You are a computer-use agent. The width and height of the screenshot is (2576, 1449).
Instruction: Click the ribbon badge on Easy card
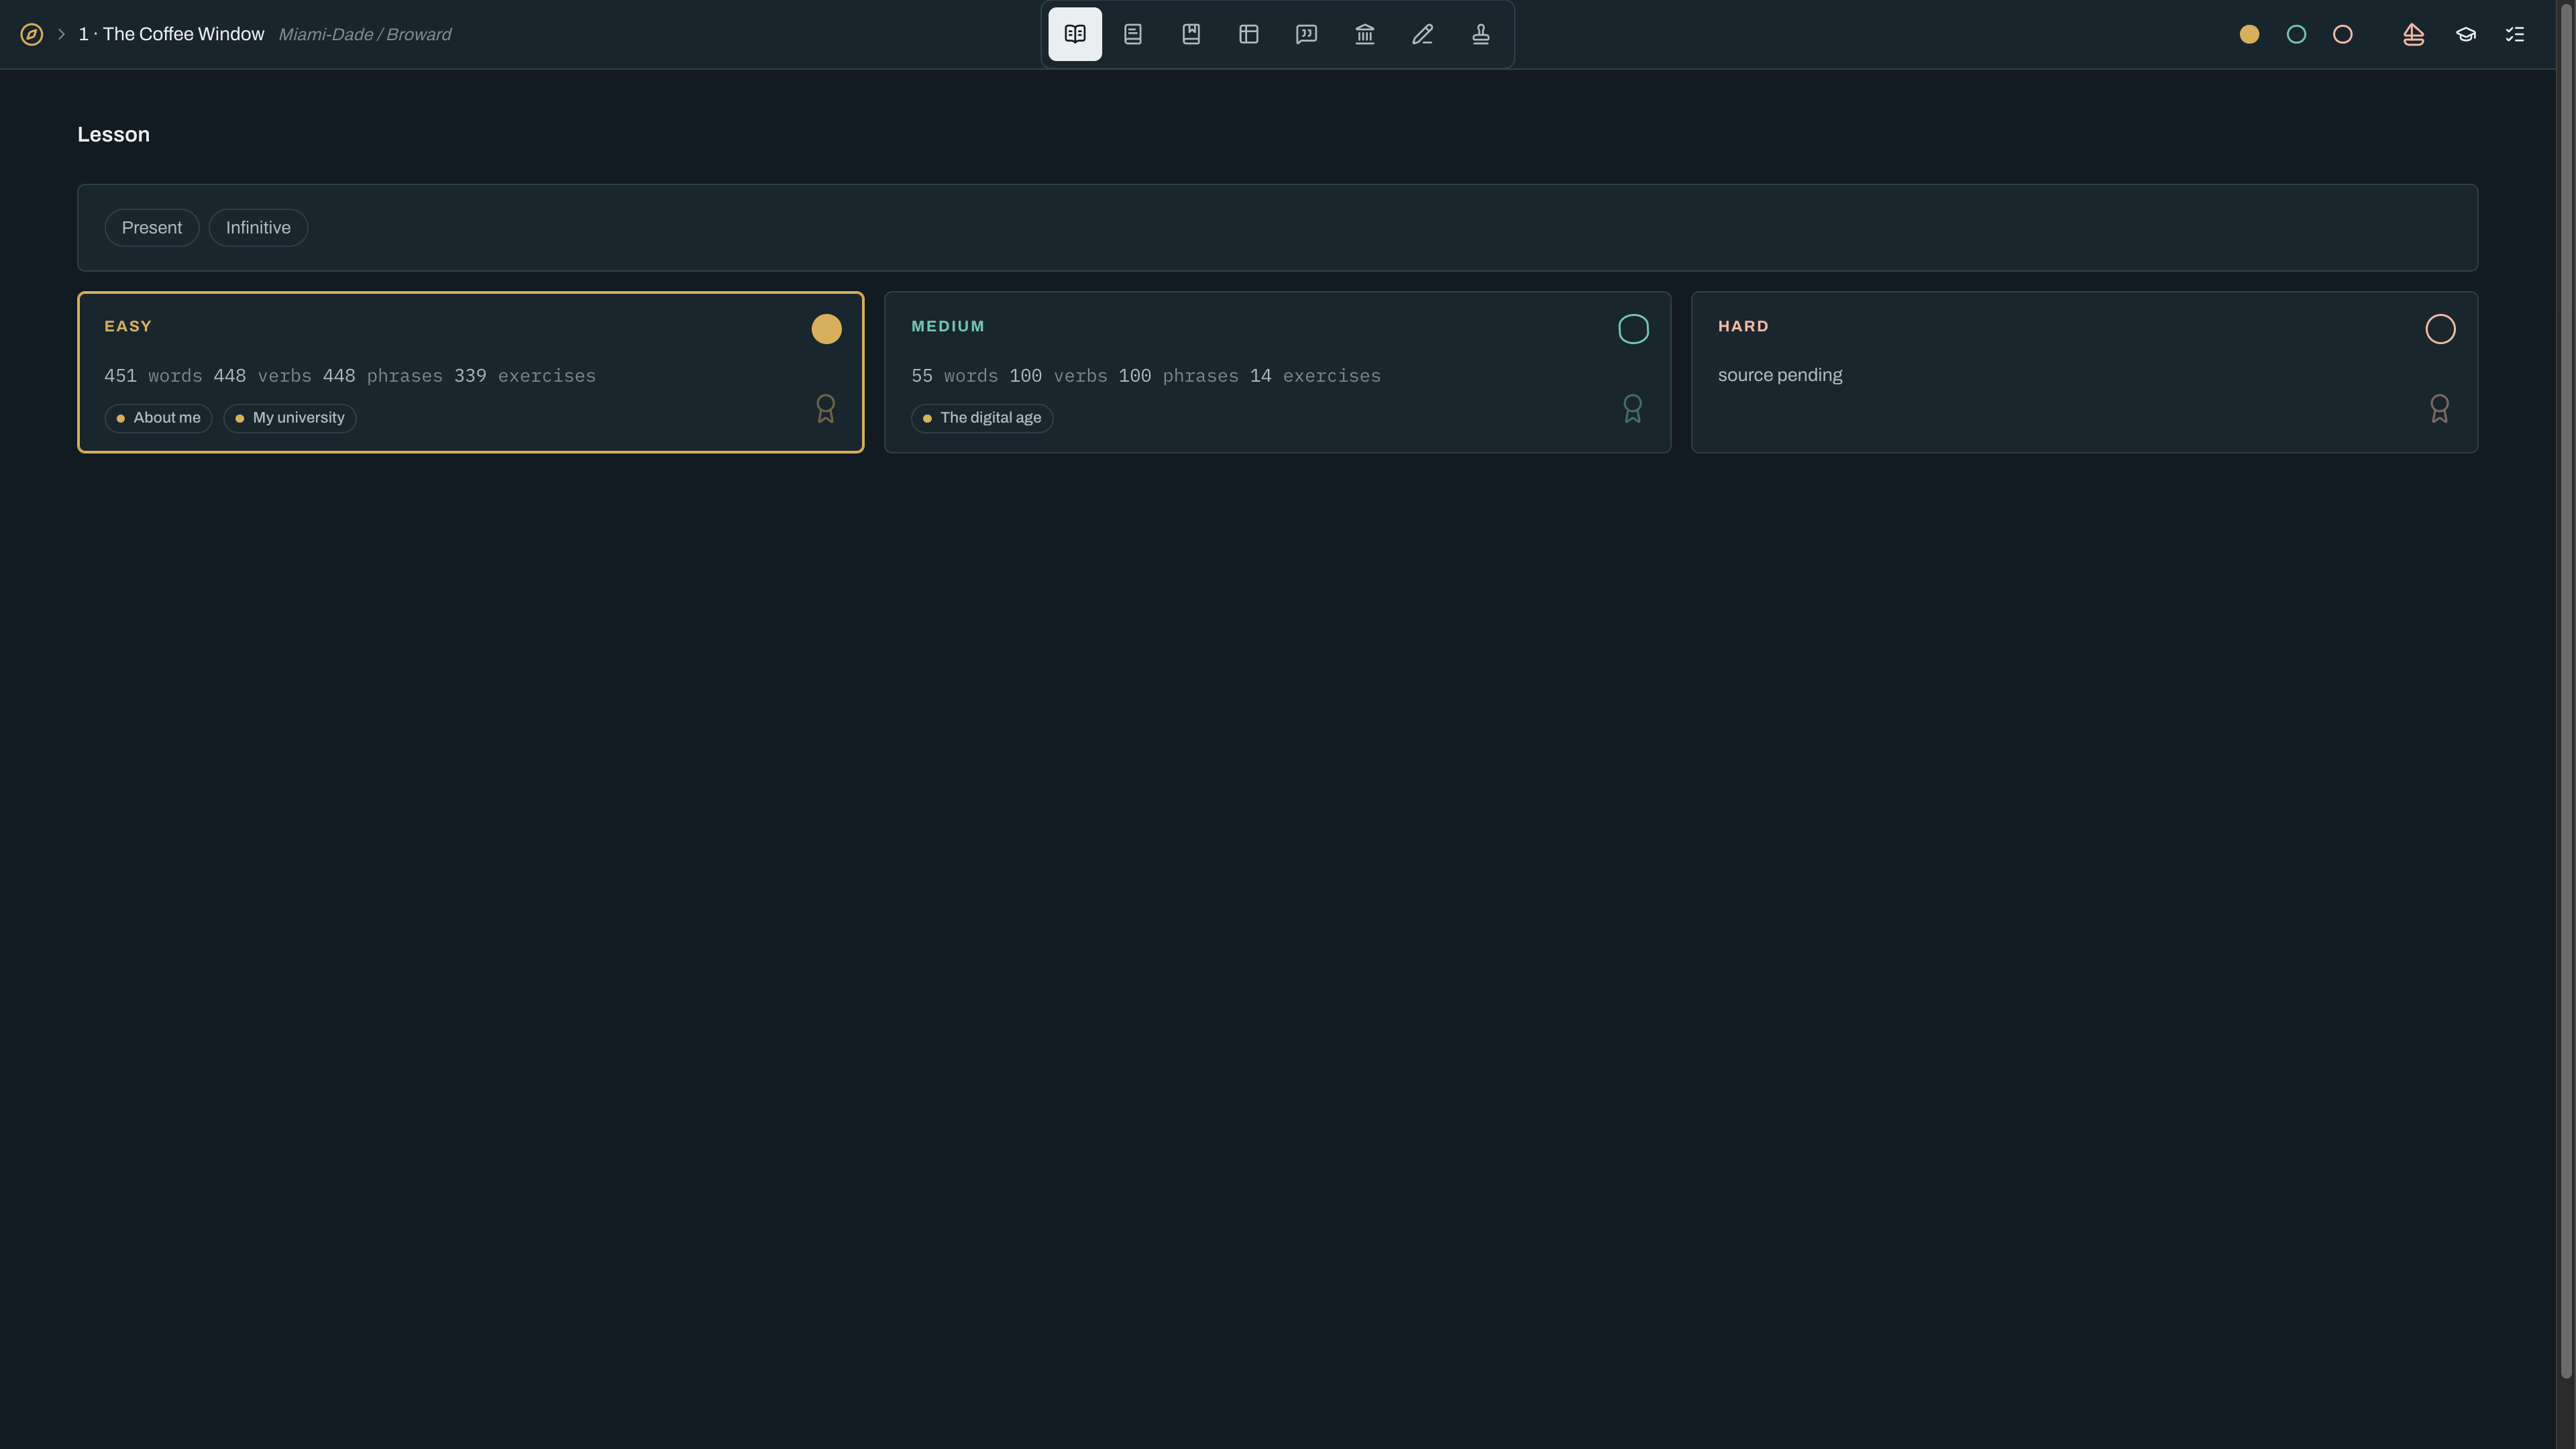click(826, 409)
